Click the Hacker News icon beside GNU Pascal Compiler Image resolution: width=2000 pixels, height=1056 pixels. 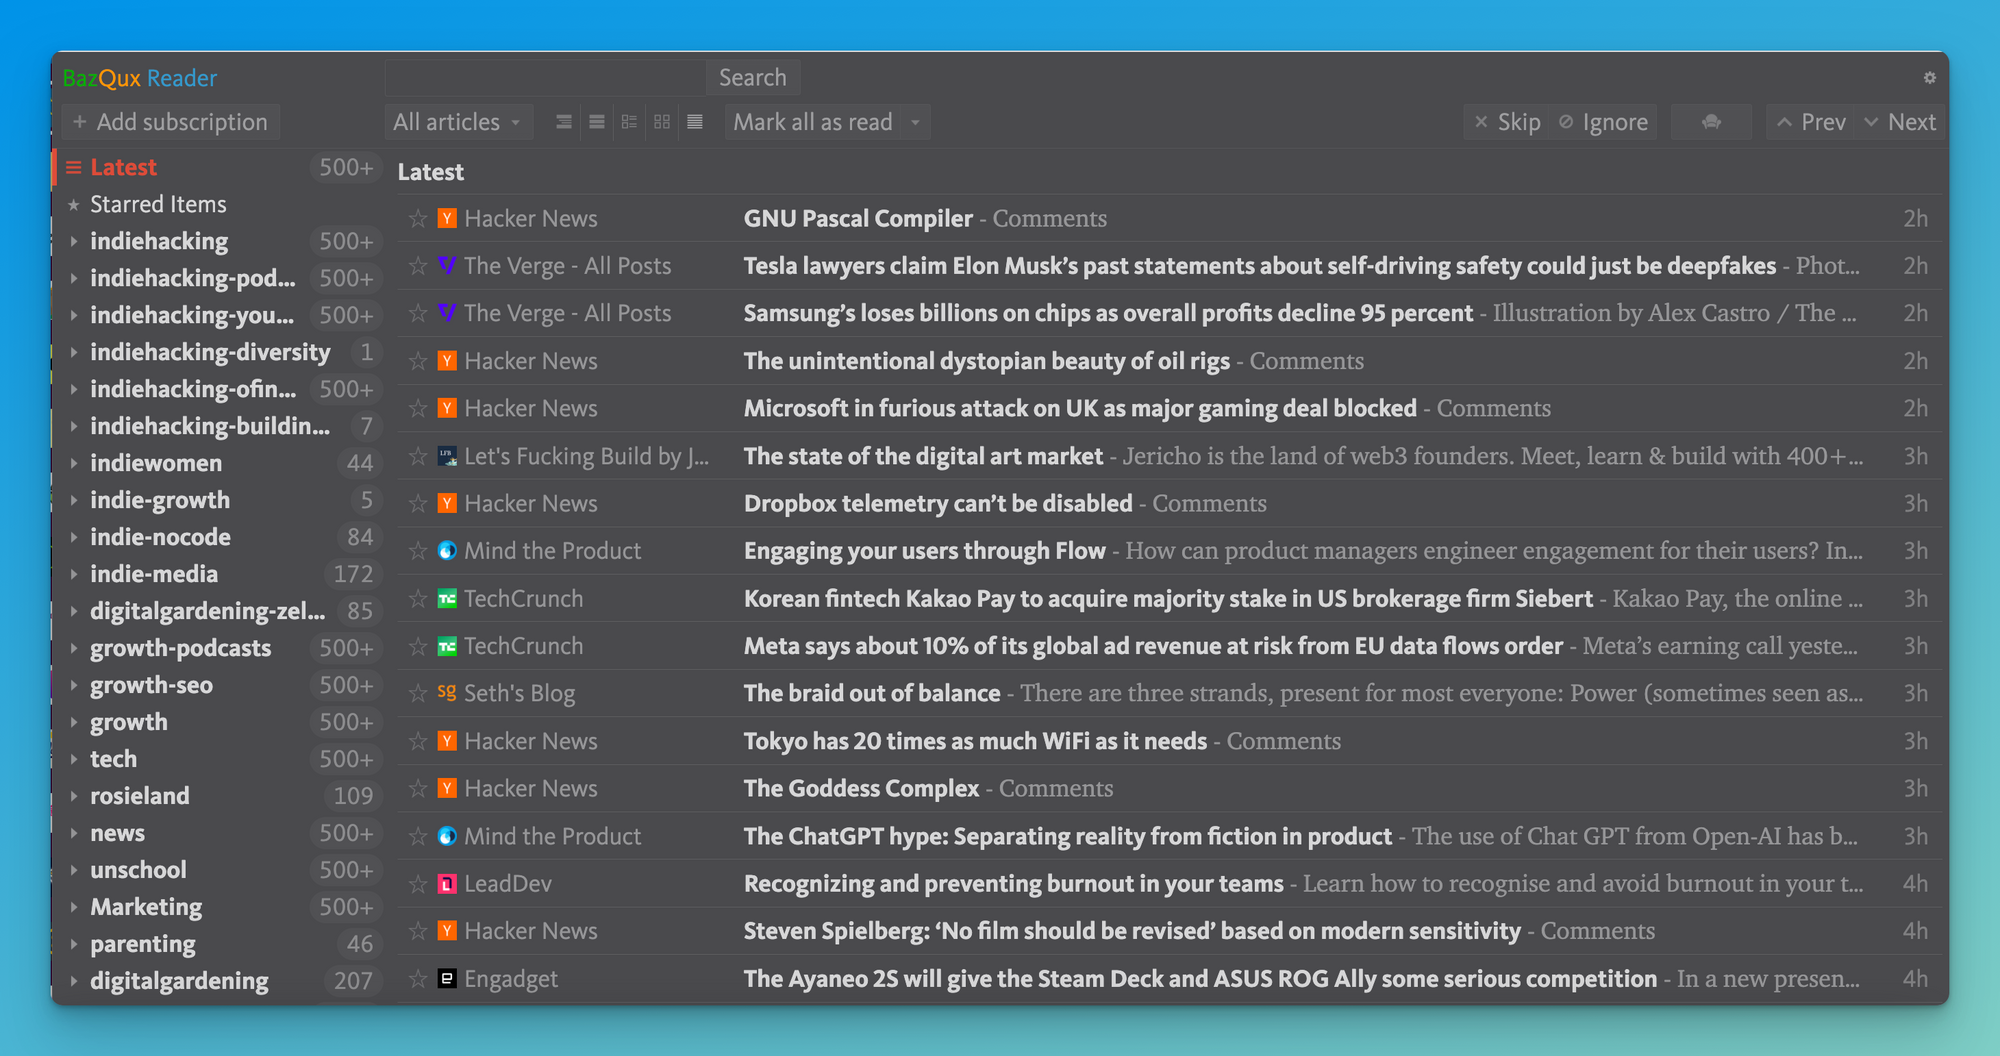(447, 218)
